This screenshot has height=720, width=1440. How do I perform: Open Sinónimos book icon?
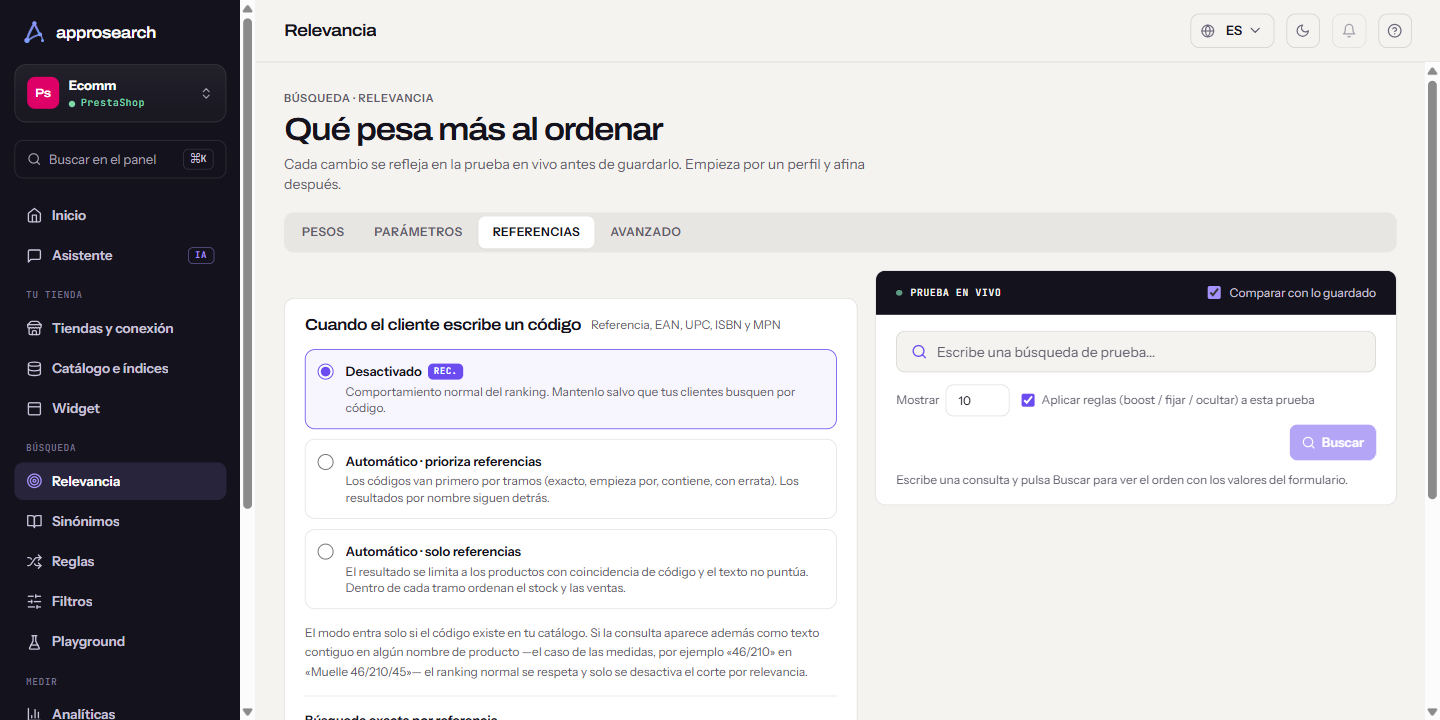coord(34,521)
